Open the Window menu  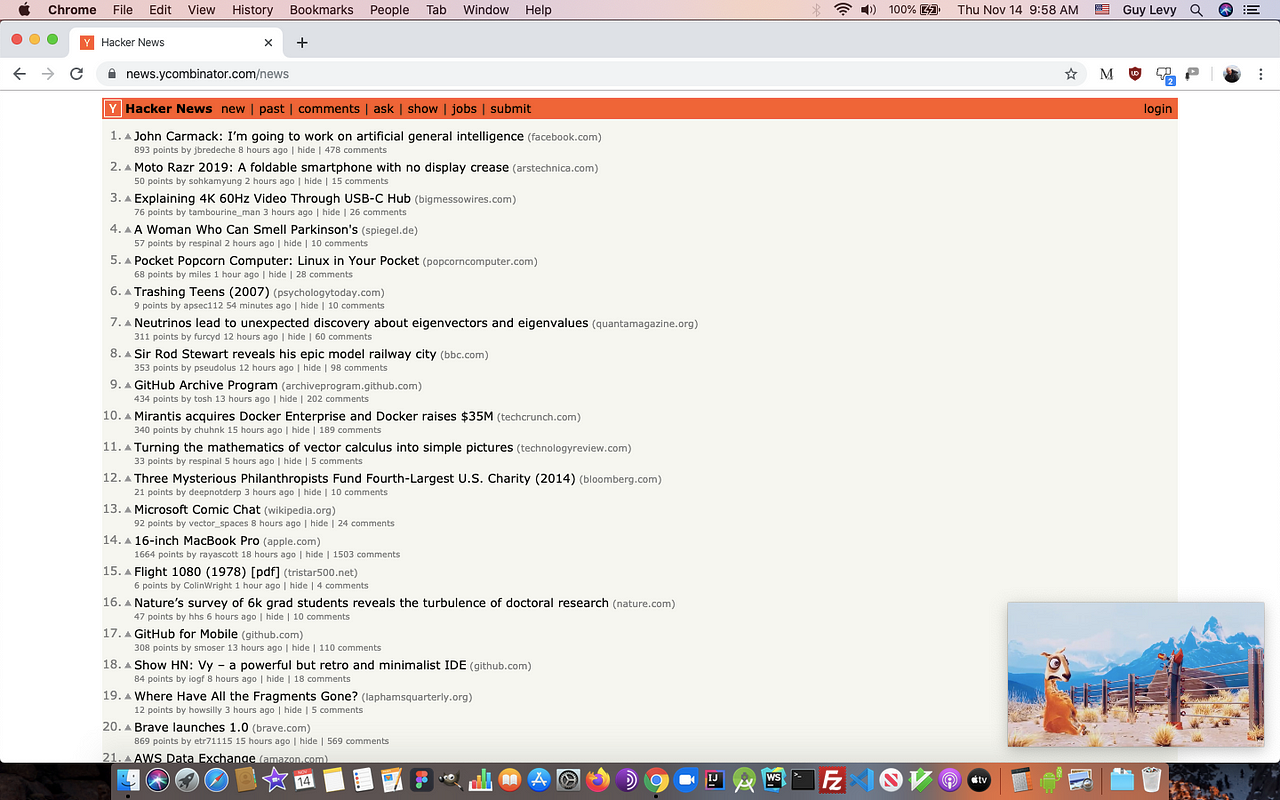click(486, 10)
